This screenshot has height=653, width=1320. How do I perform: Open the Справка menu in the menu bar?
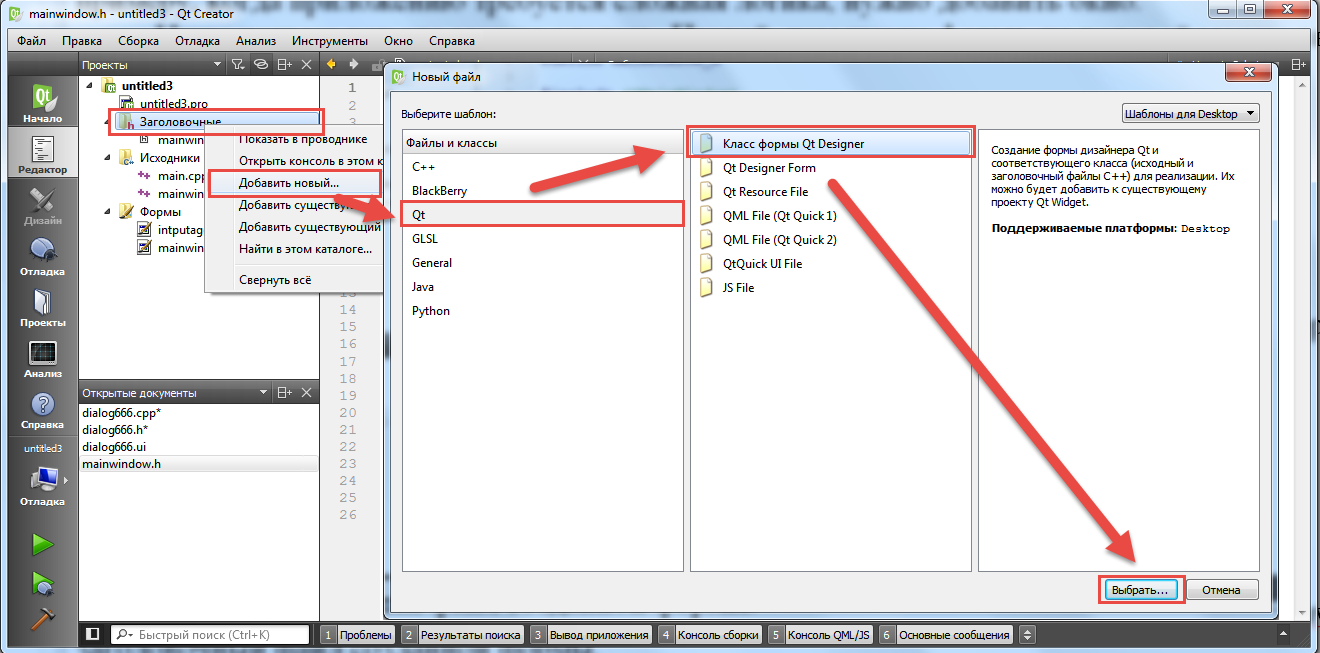[452, 41]
